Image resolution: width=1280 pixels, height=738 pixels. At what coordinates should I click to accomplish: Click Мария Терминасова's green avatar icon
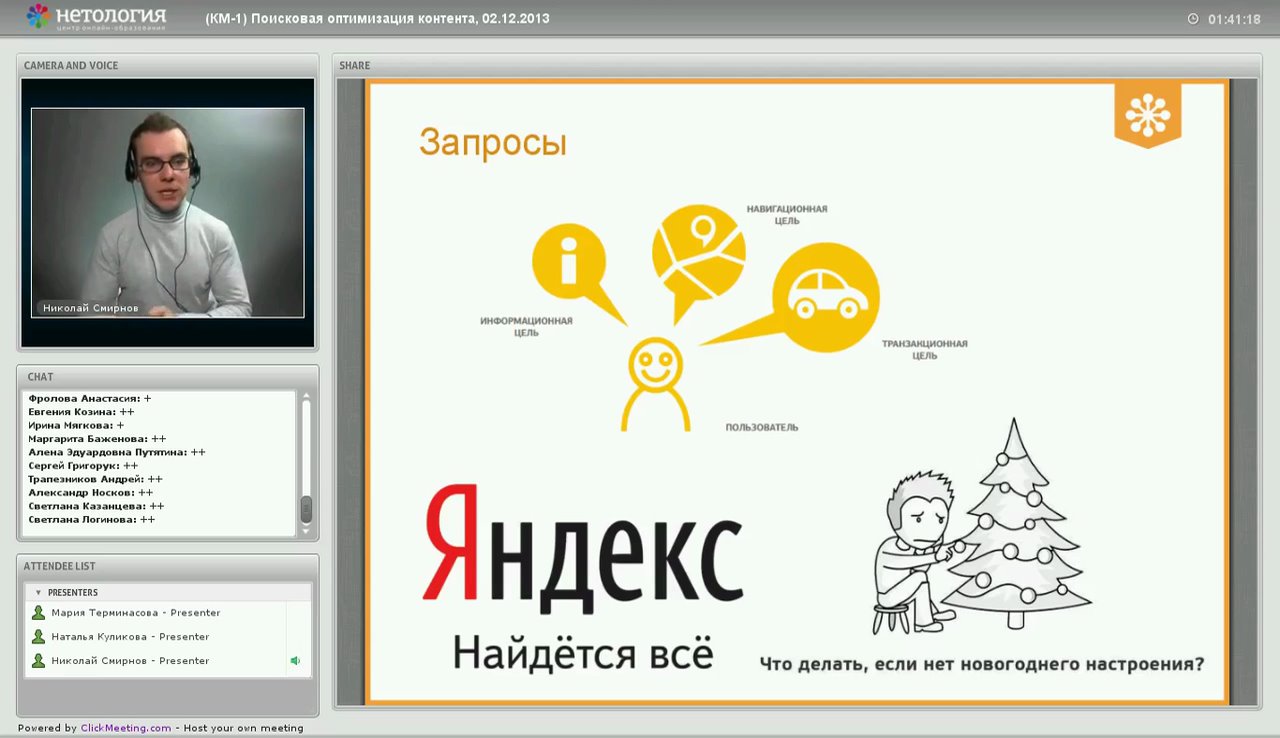38,612
